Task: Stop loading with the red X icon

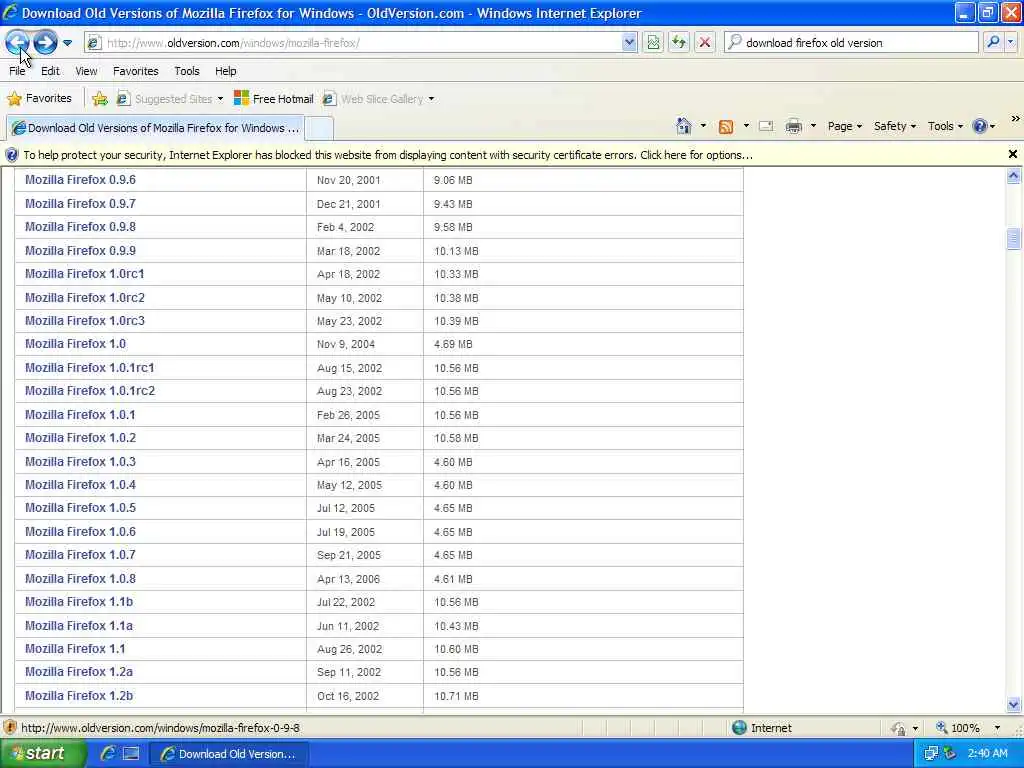Action: pyautogui.click(x=705, y=43)
